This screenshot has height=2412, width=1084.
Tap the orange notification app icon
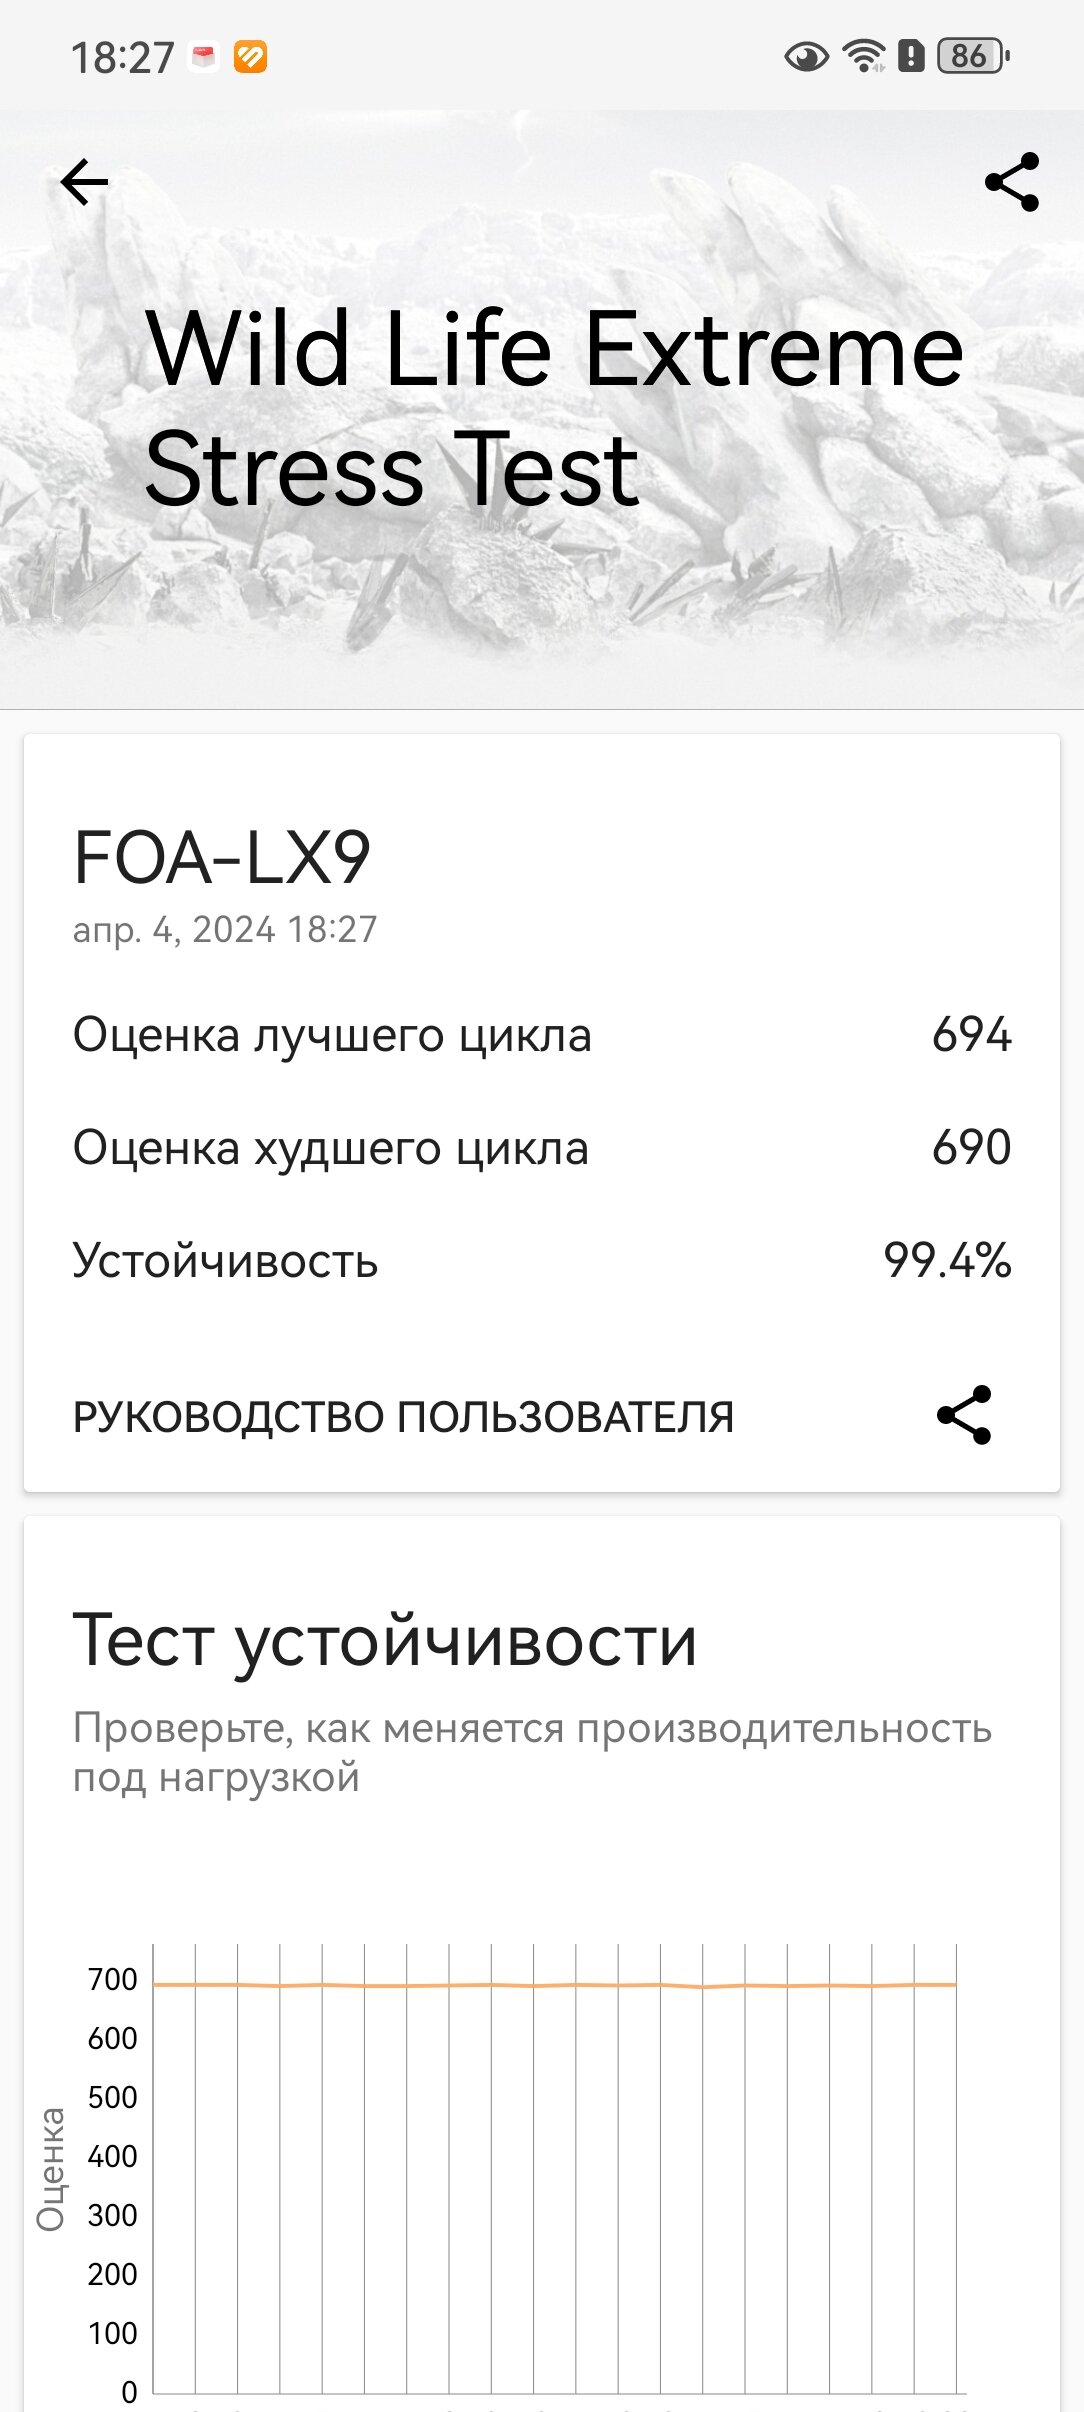pos(251,57)
